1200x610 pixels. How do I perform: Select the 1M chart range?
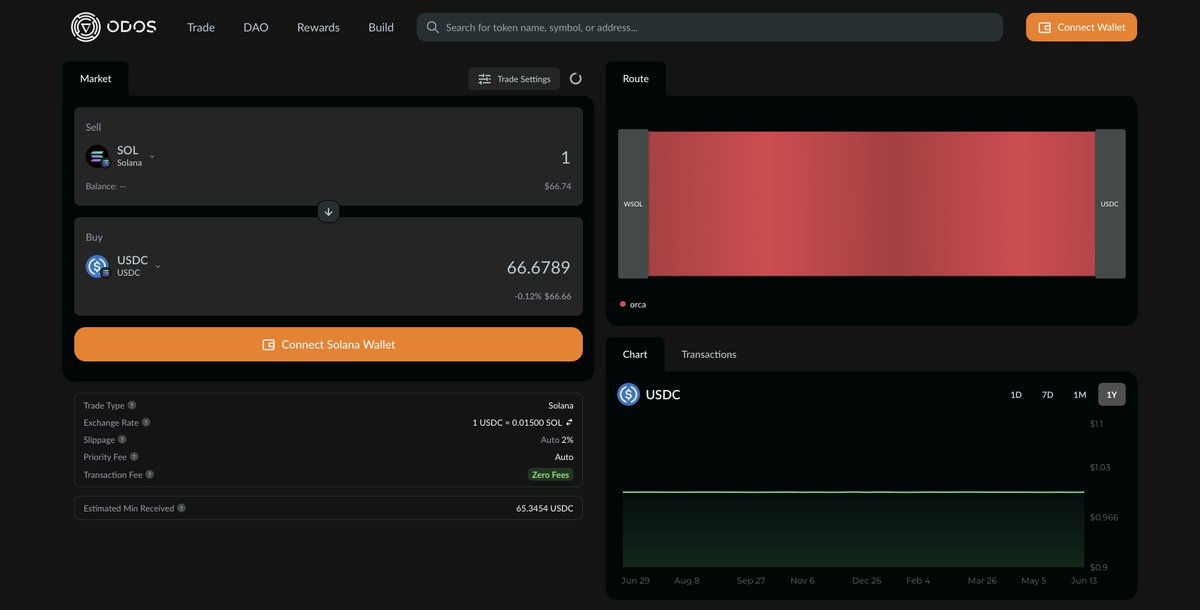coord(1080,395)
